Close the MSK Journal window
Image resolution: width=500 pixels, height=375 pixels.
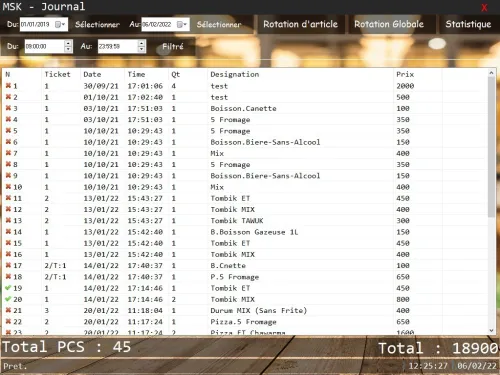click(x=484, y=7)
